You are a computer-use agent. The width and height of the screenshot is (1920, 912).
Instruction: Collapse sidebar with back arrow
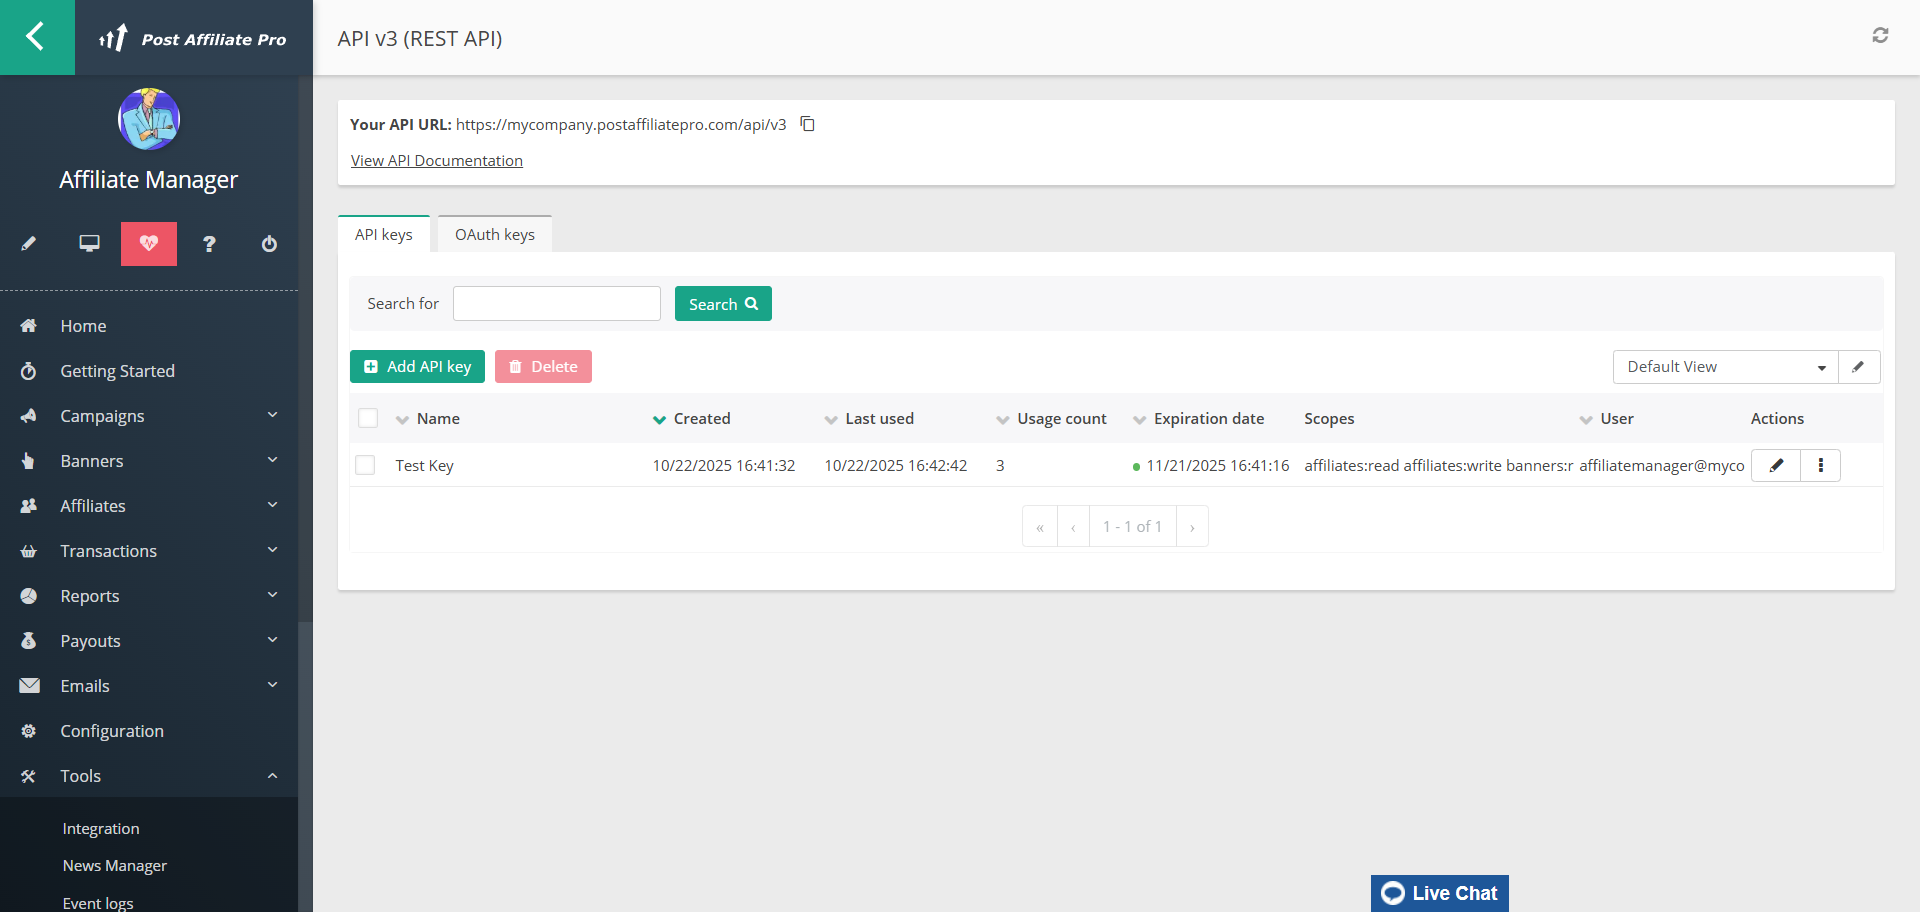coord(36,37)
